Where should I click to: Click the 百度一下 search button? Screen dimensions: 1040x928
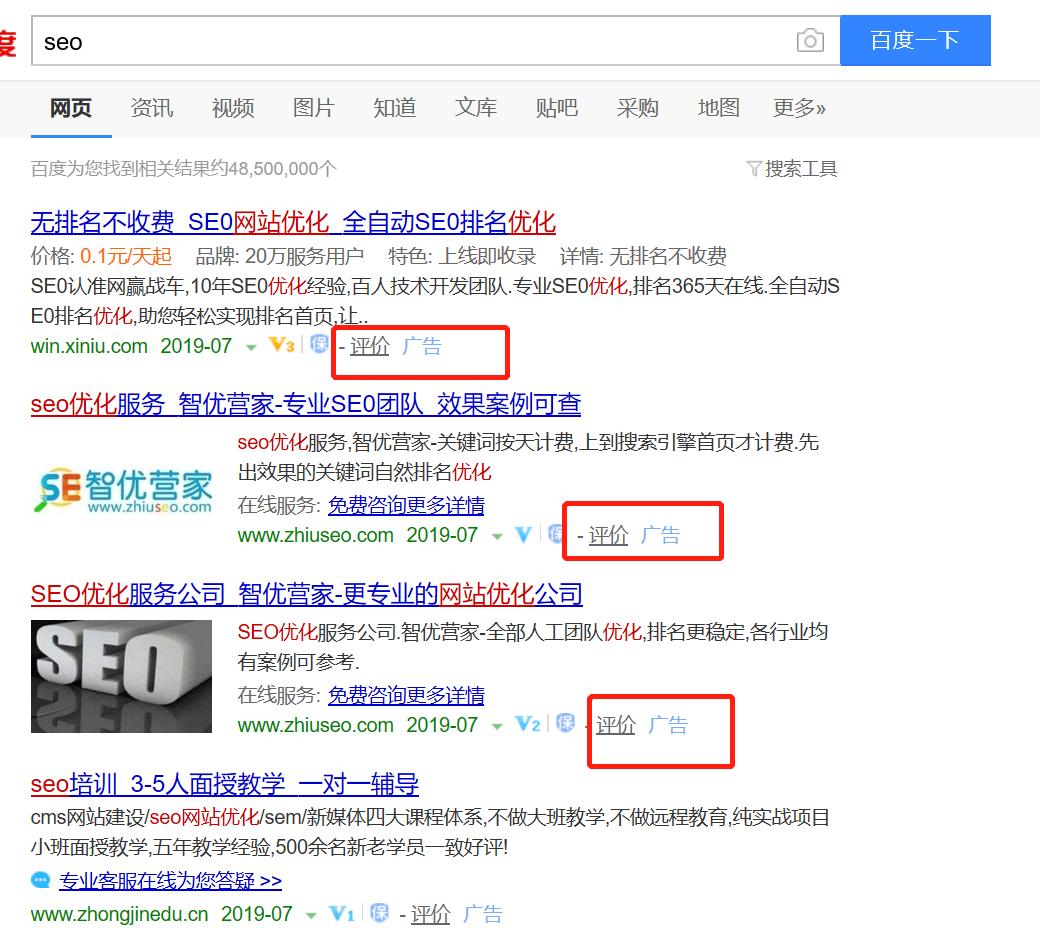[x=914, y=40]
